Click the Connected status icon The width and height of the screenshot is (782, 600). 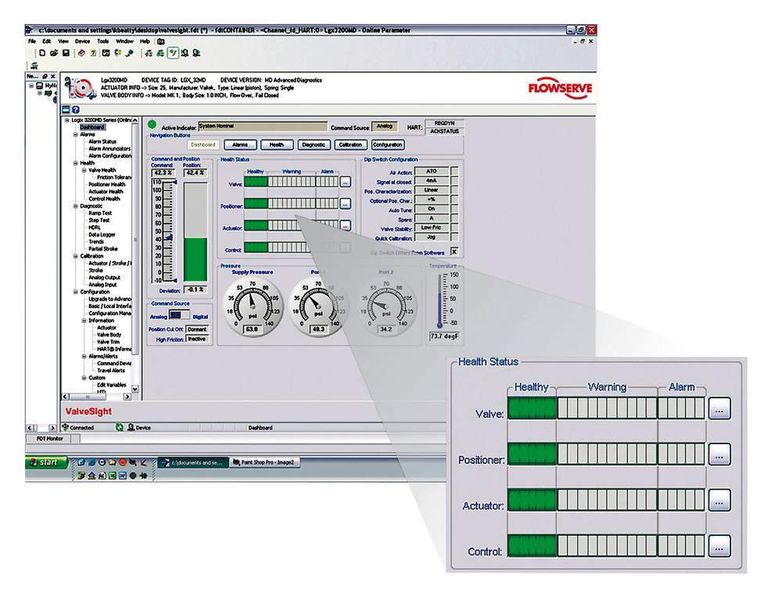(65, 427)
